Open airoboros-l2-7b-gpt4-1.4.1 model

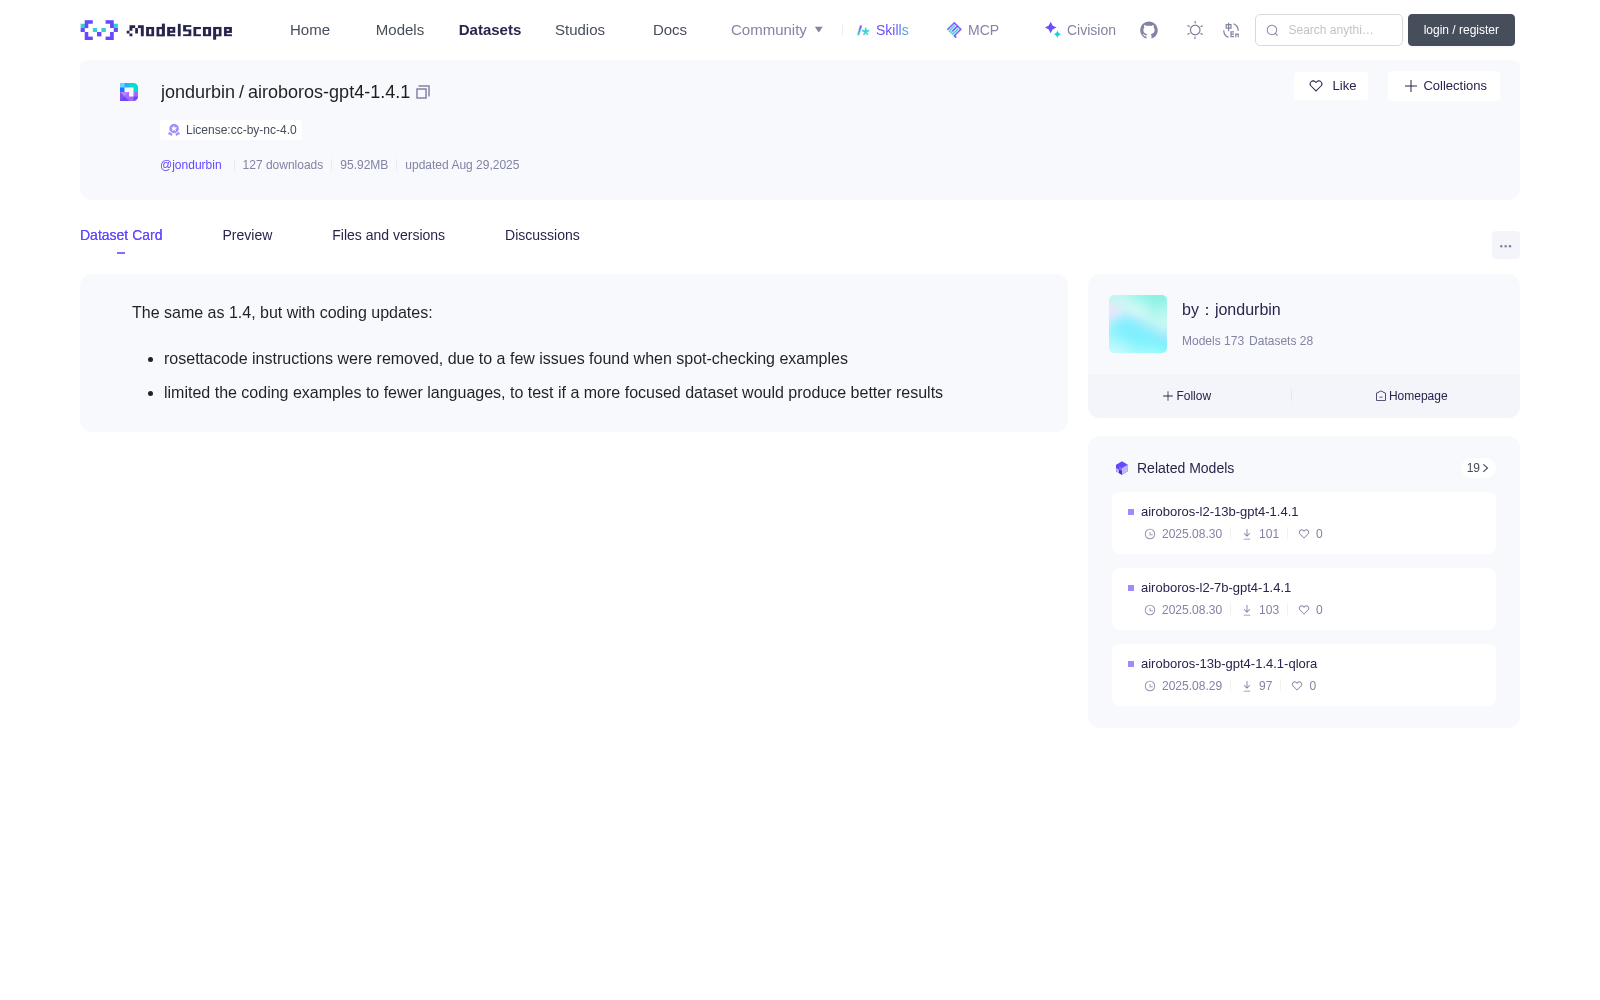(x=1216, y=588)
